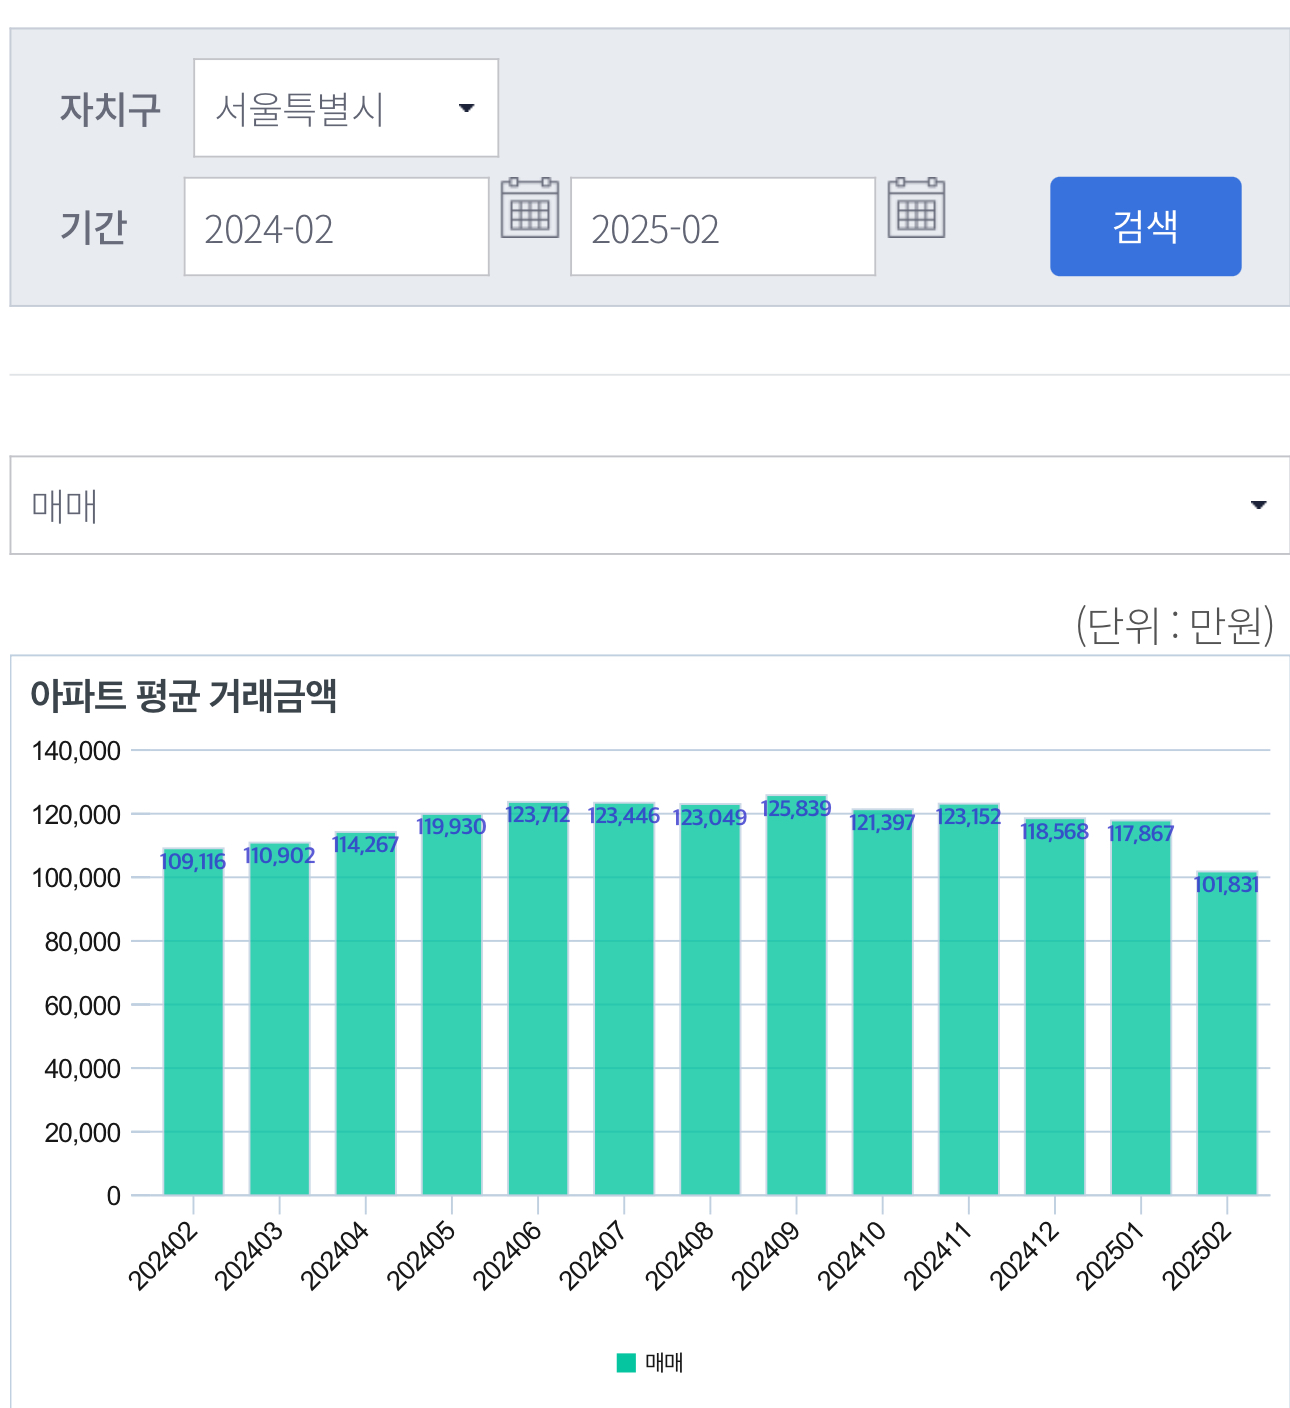The width and height of the screenshot is (1290, 1408).
Task: Select the 202409 bar in chart
Action: click(796, 995)
